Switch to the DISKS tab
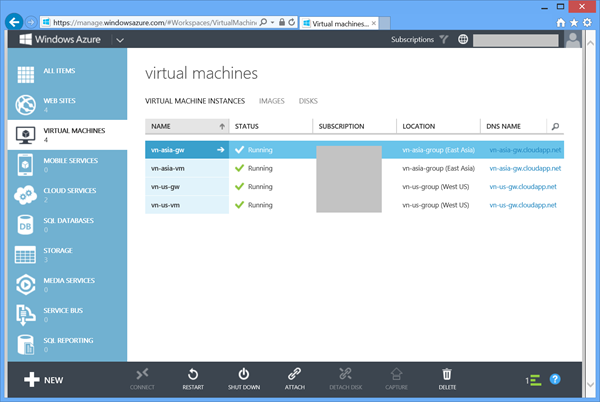This screenshot has height=402, width=600. coord(308,101)
